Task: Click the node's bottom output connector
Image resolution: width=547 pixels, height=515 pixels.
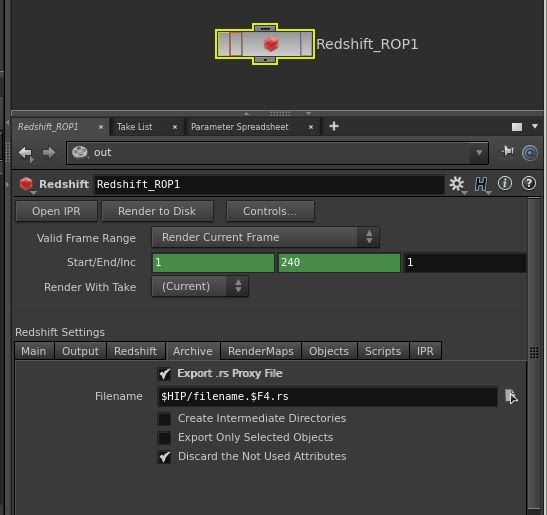Action: point(265,60)
